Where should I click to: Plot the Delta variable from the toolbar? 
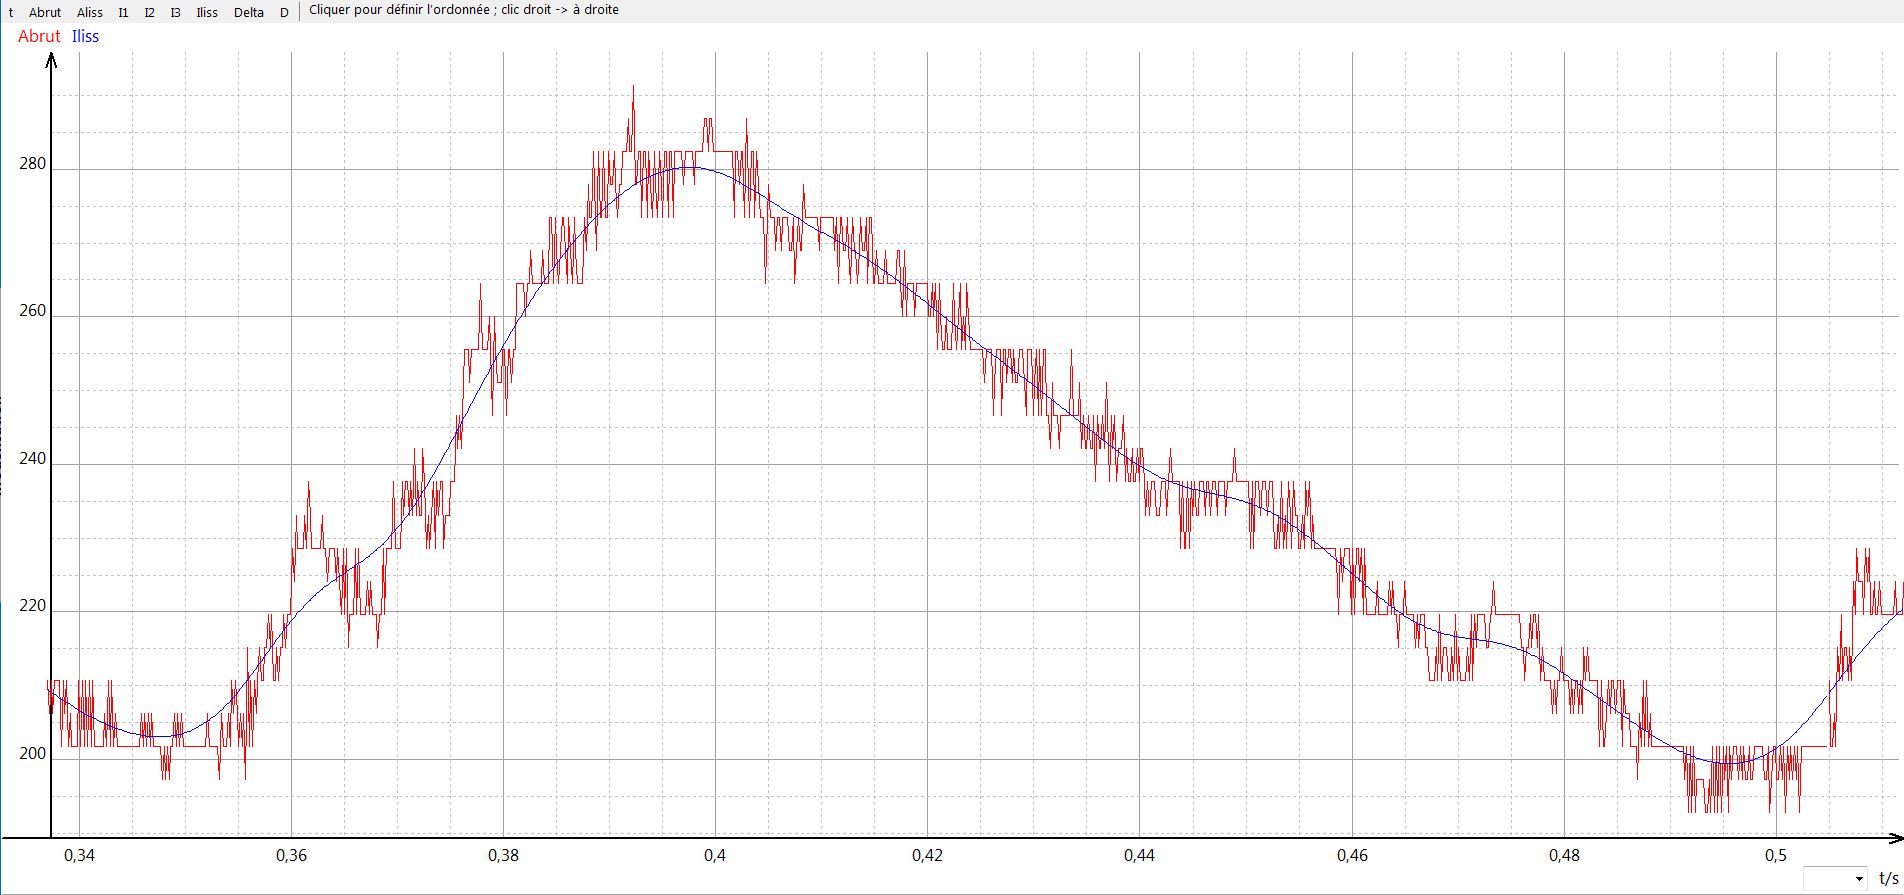point(249,13)
